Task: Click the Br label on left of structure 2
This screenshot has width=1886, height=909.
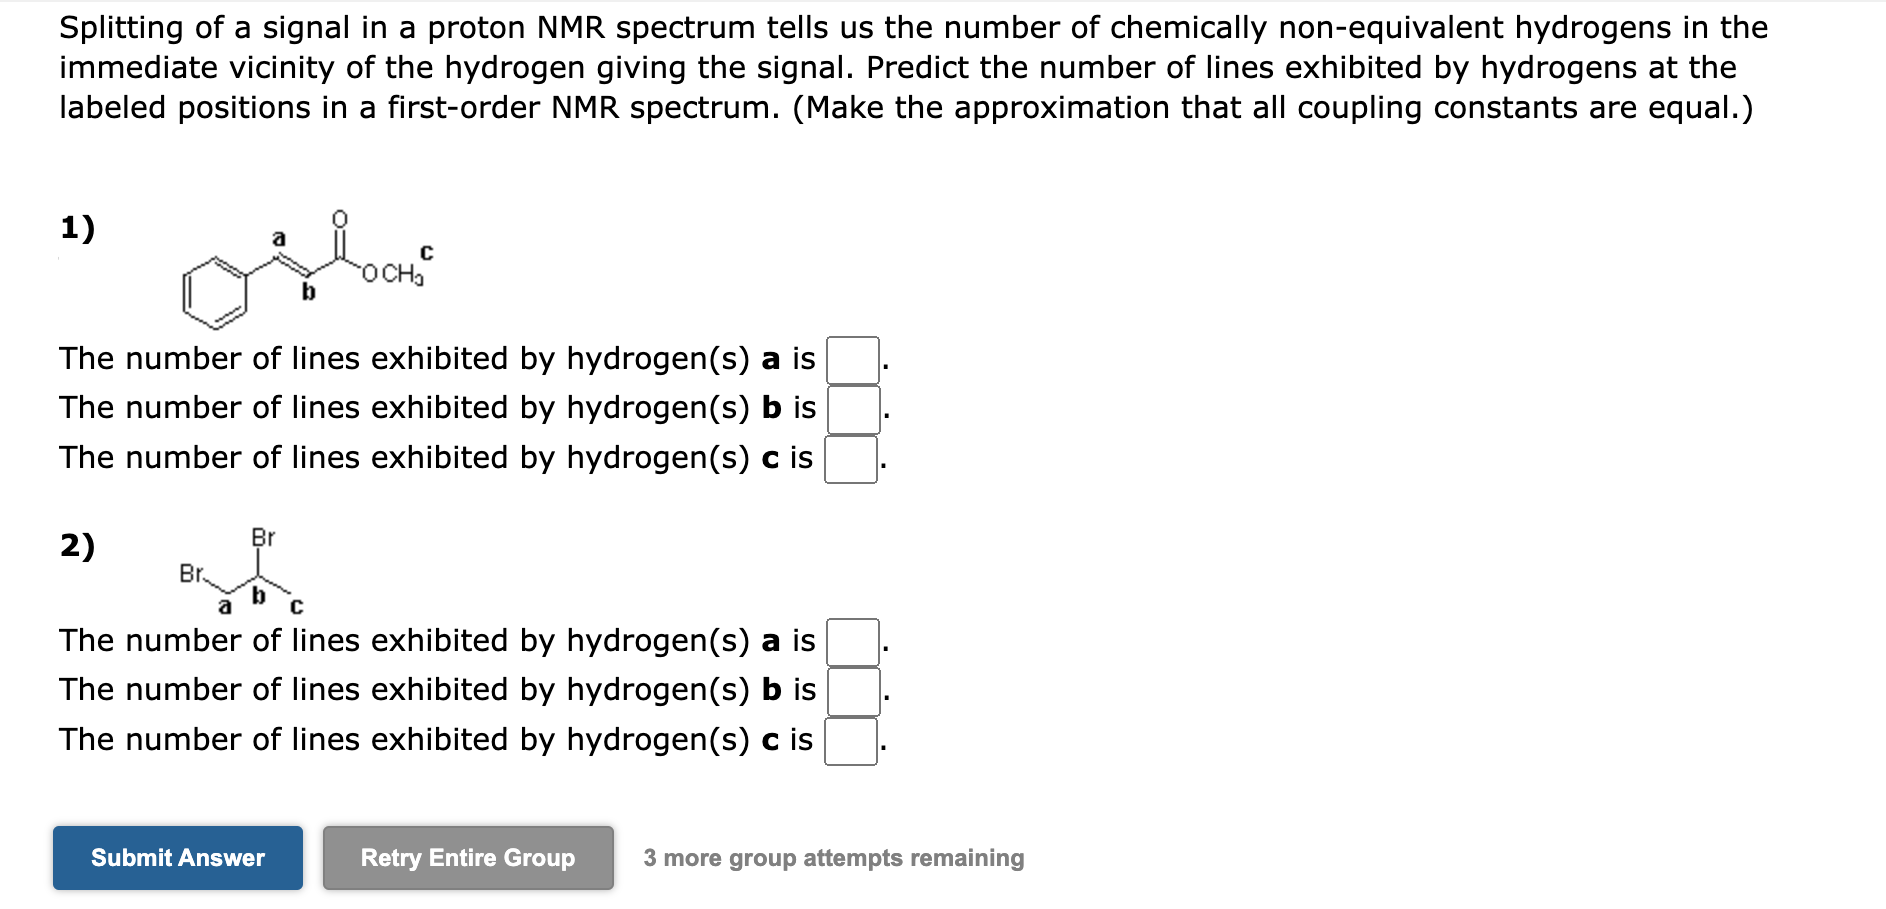Action: click(x=192, y=573)
